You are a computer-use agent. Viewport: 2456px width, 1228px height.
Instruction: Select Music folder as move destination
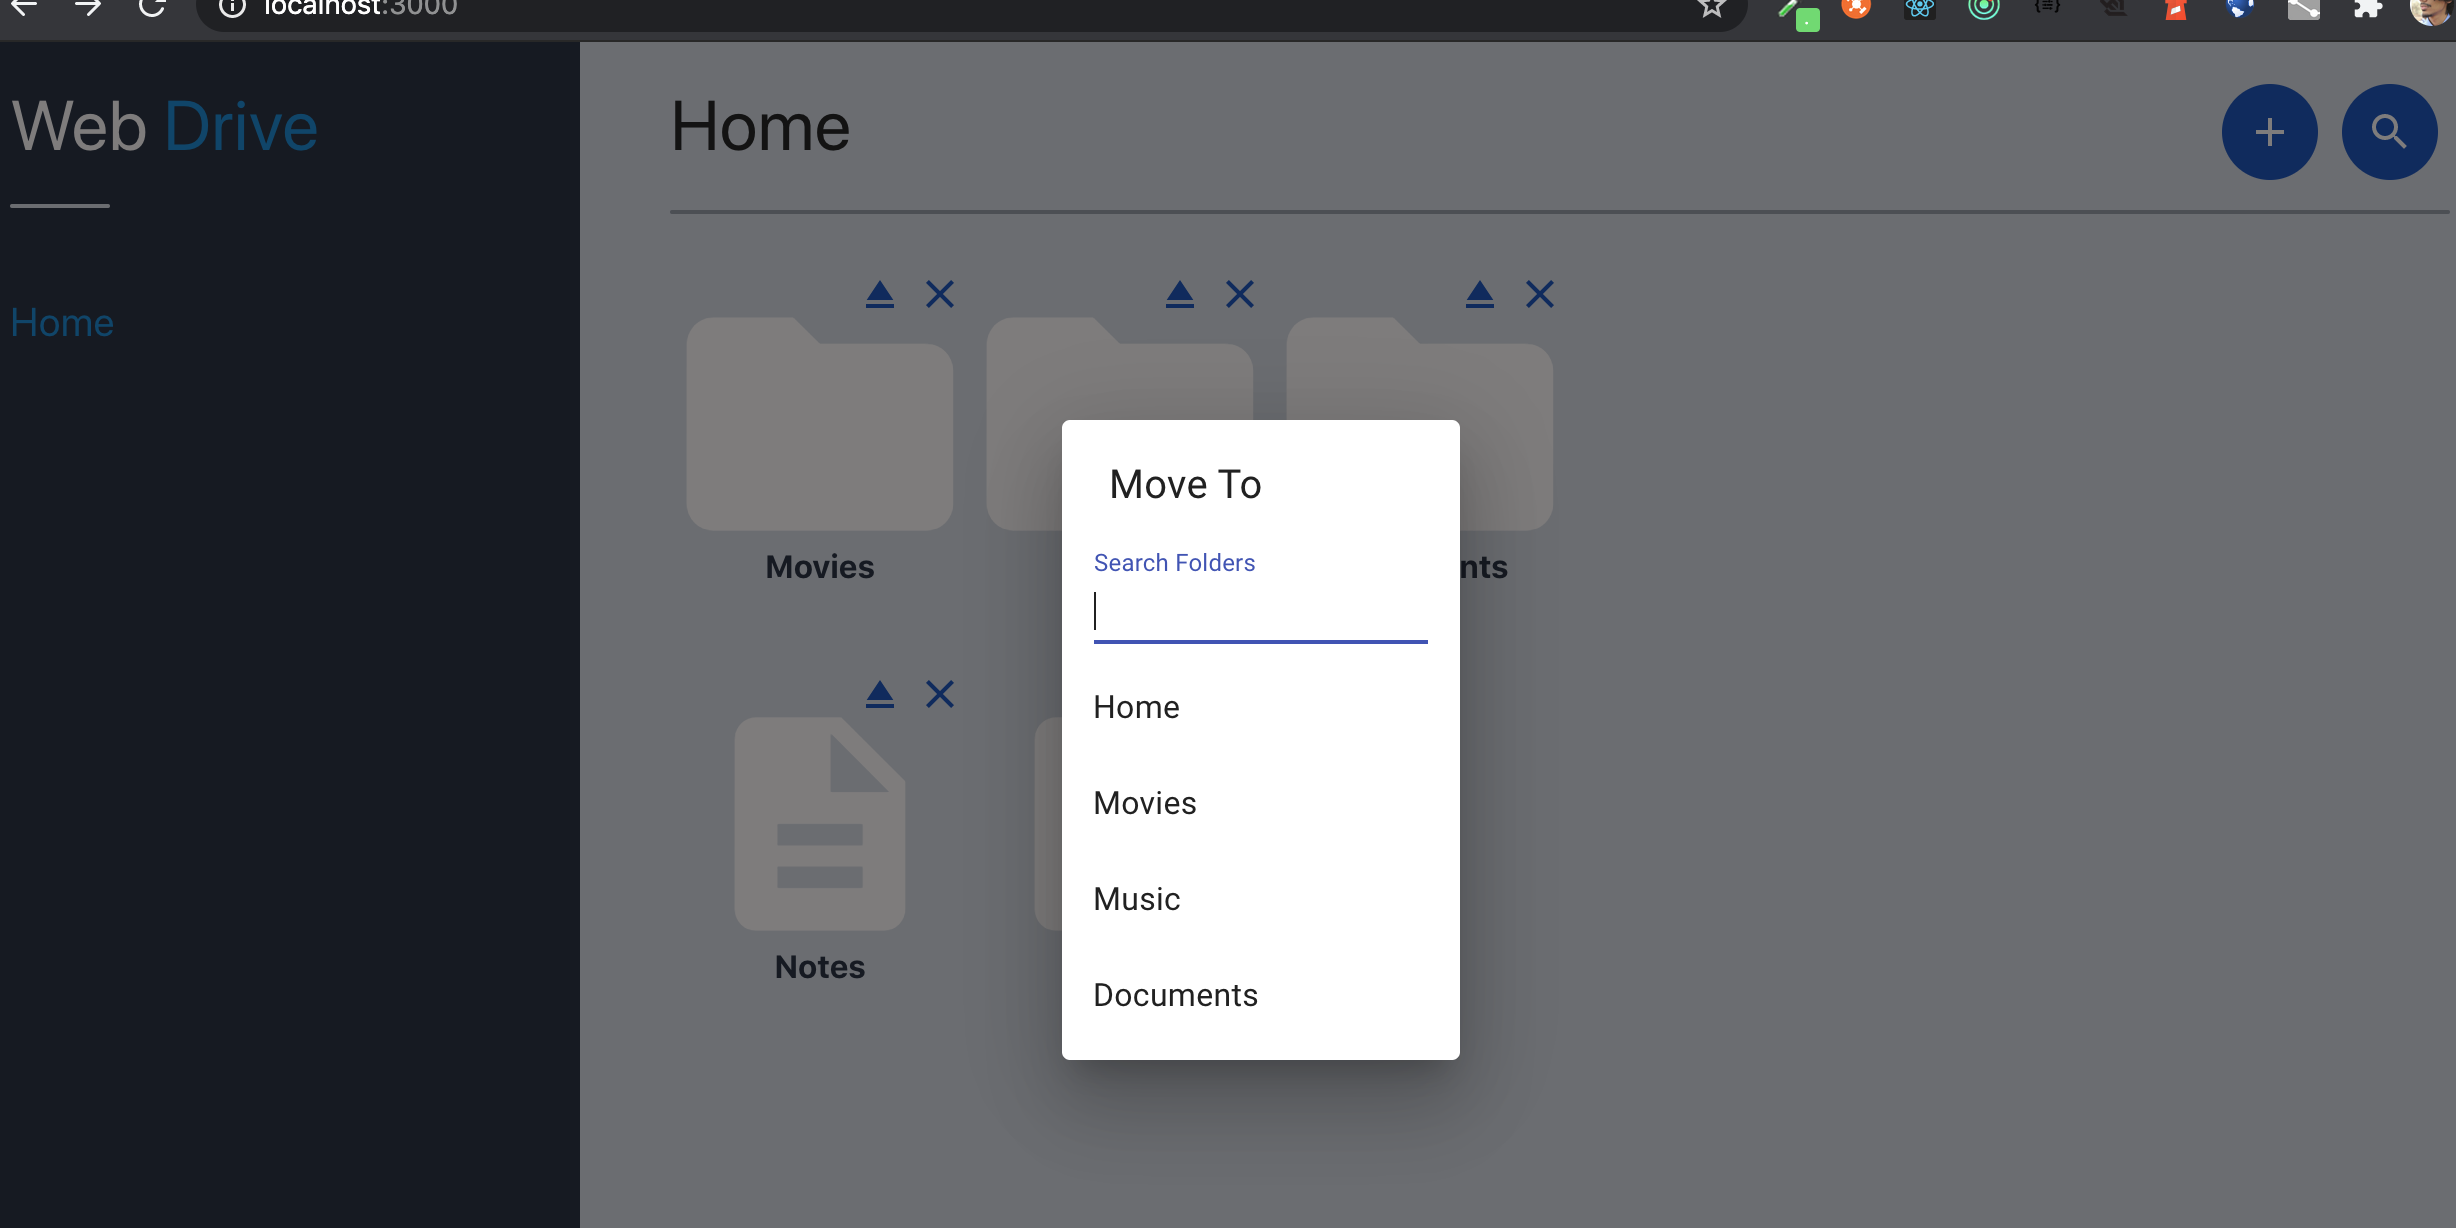click(x=1137, y=898)
